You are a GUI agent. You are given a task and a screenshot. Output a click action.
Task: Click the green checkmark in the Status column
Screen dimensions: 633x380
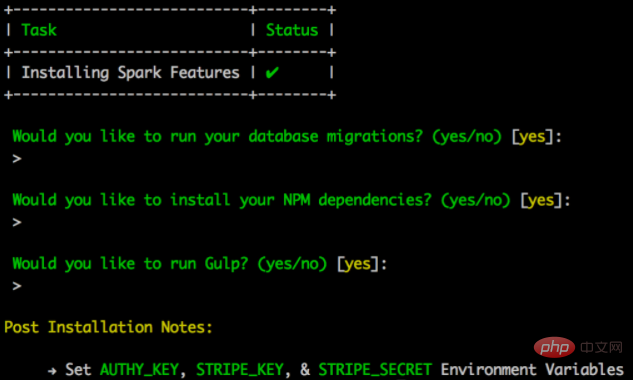[x=272, y=73]
